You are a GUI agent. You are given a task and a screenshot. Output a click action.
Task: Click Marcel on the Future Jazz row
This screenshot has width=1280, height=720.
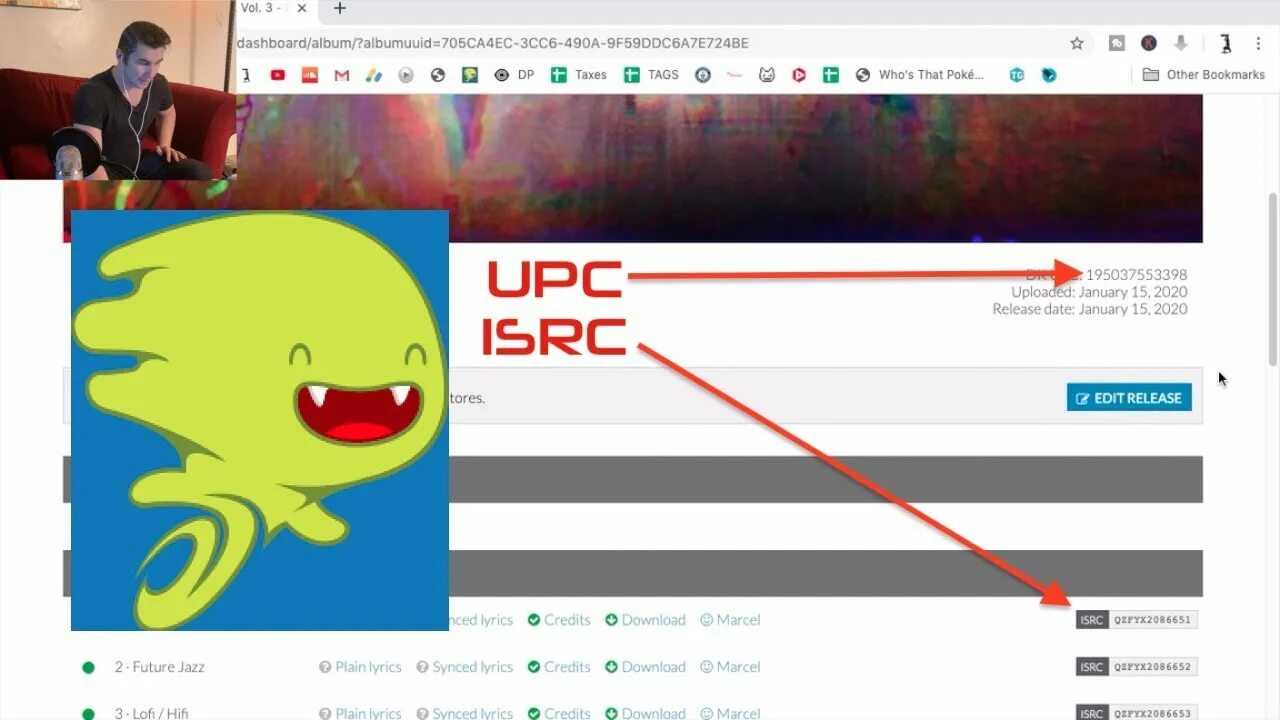click(x=730, y=667)
